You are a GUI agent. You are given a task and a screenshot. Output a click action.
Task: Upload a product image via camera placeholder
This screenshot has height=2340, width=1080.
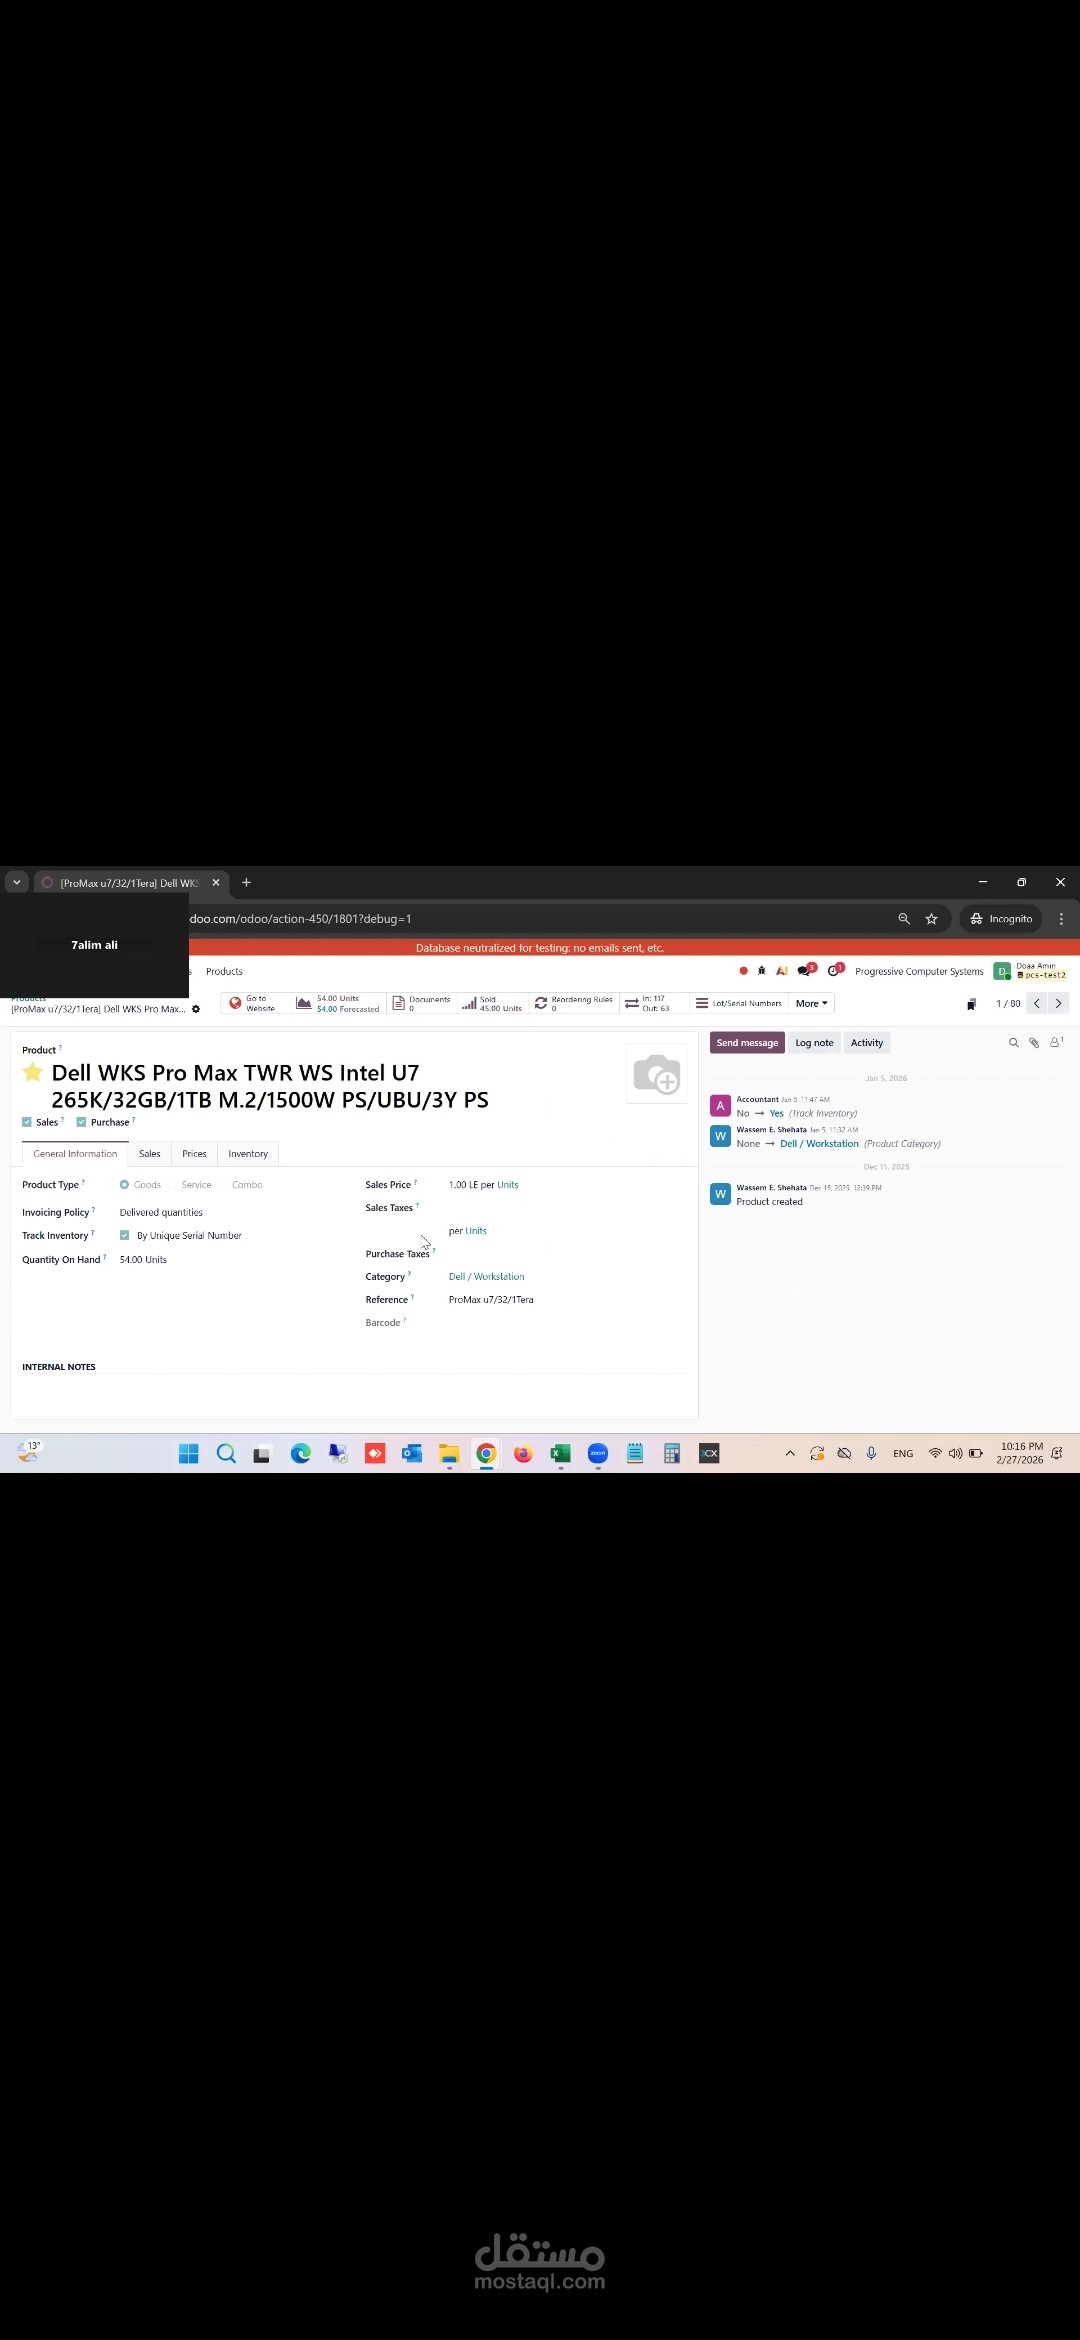coord(657,1074)
